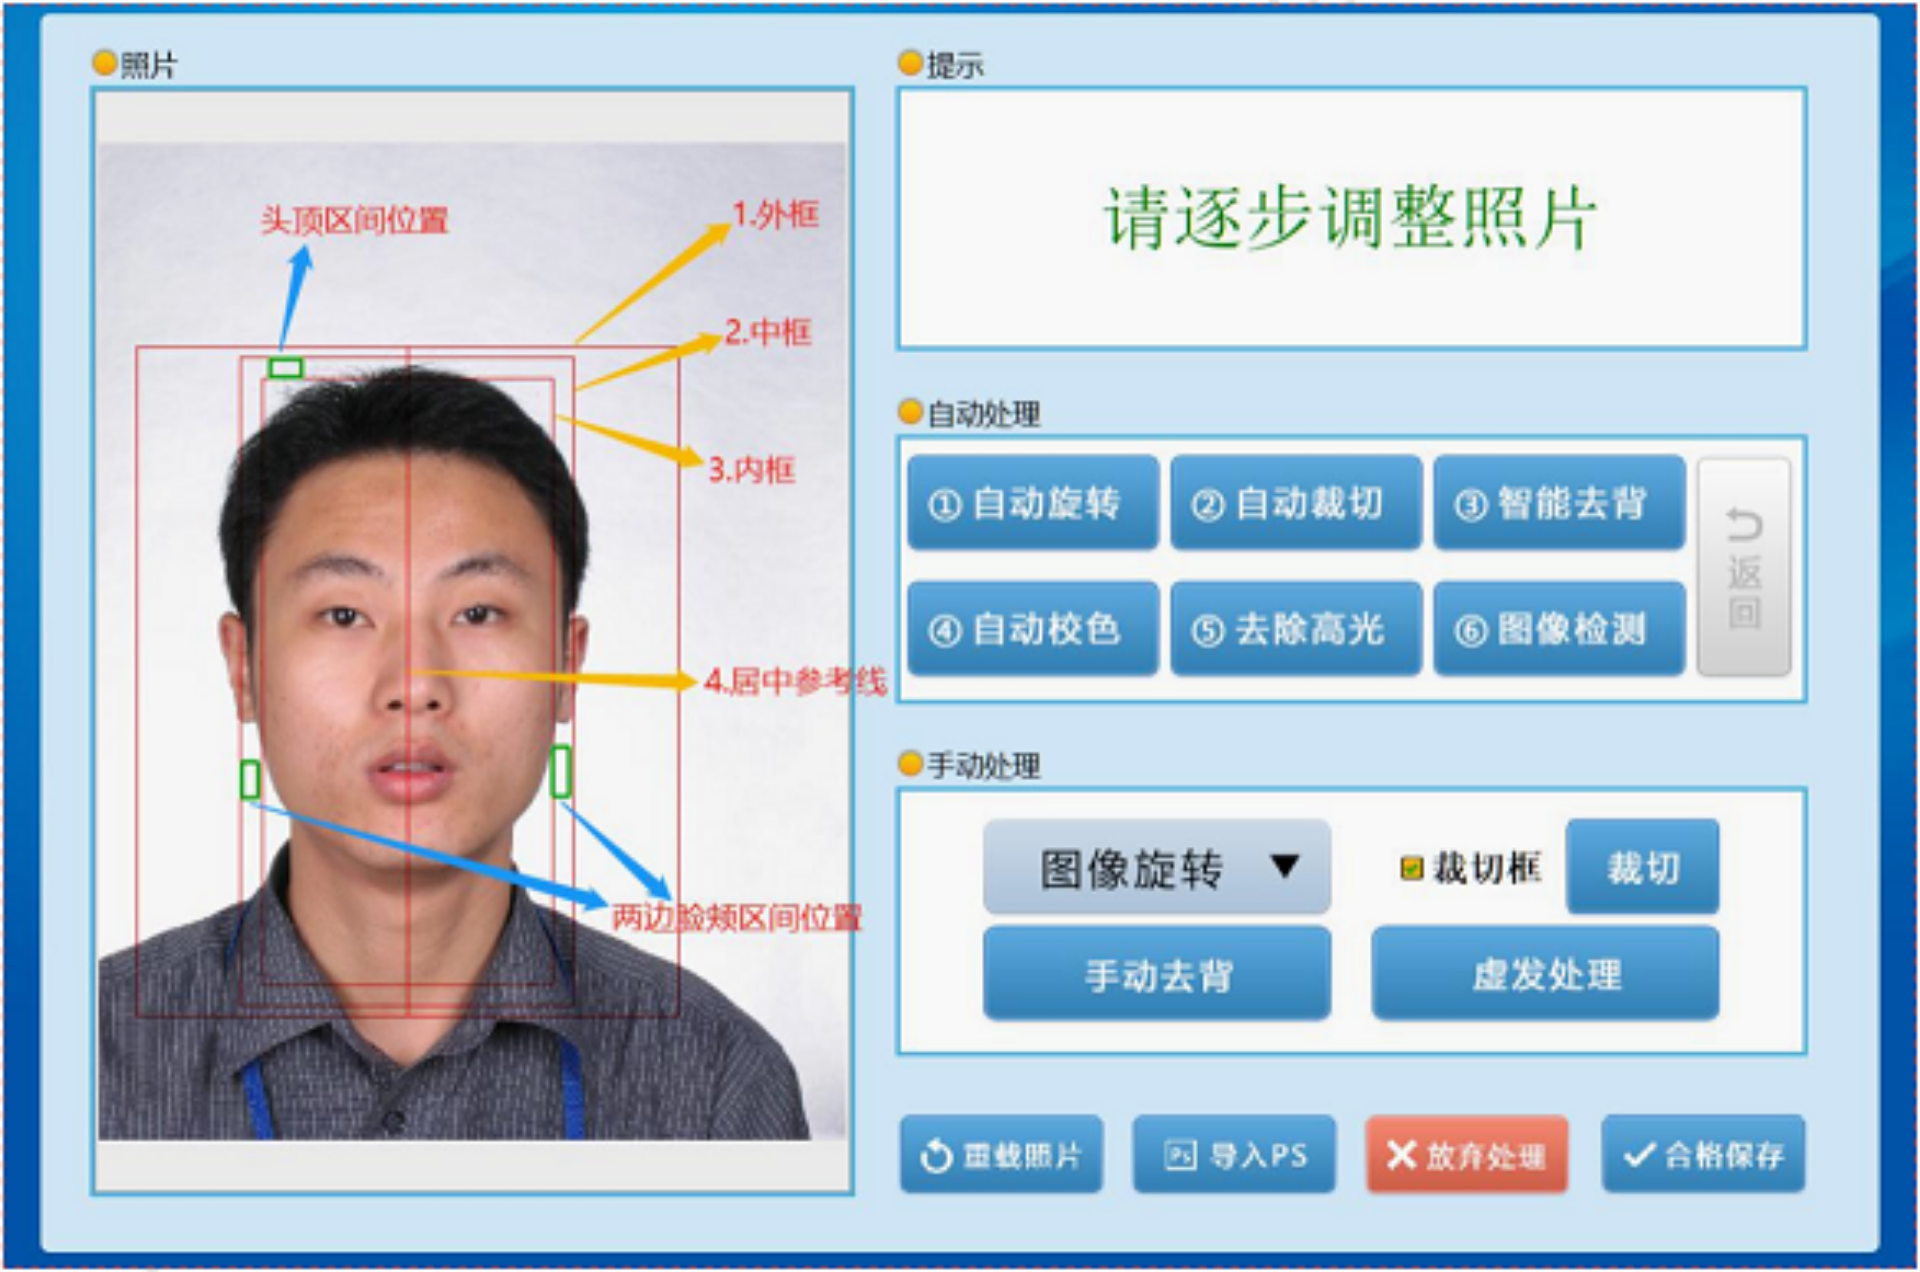
Task: Open the 图像旋转 rotation dropdown
Action: click(1155, 867)
